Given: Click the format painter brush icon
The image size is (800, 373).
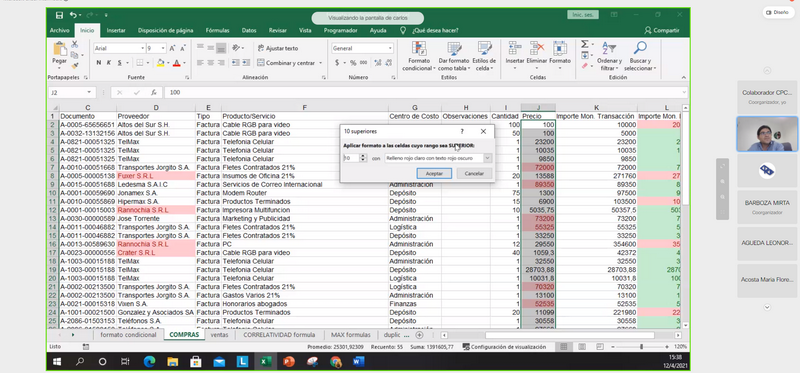Looking at the screenshot, I should (x=75, y=65).
